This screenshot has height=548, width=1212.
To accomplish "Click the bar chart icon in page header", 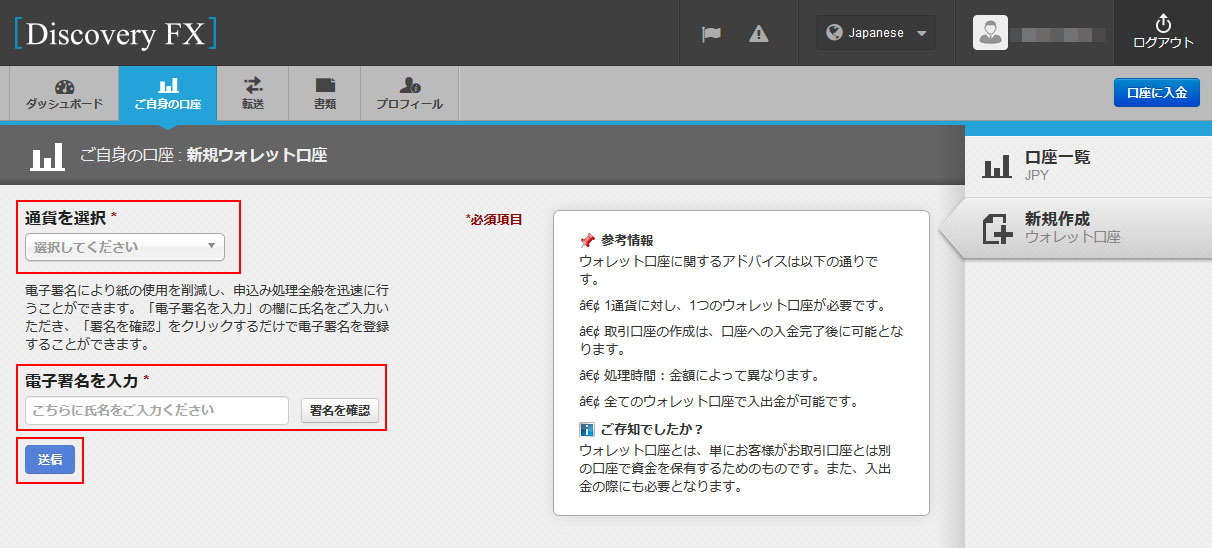I will pyautogui.click(x=47, y=156).
